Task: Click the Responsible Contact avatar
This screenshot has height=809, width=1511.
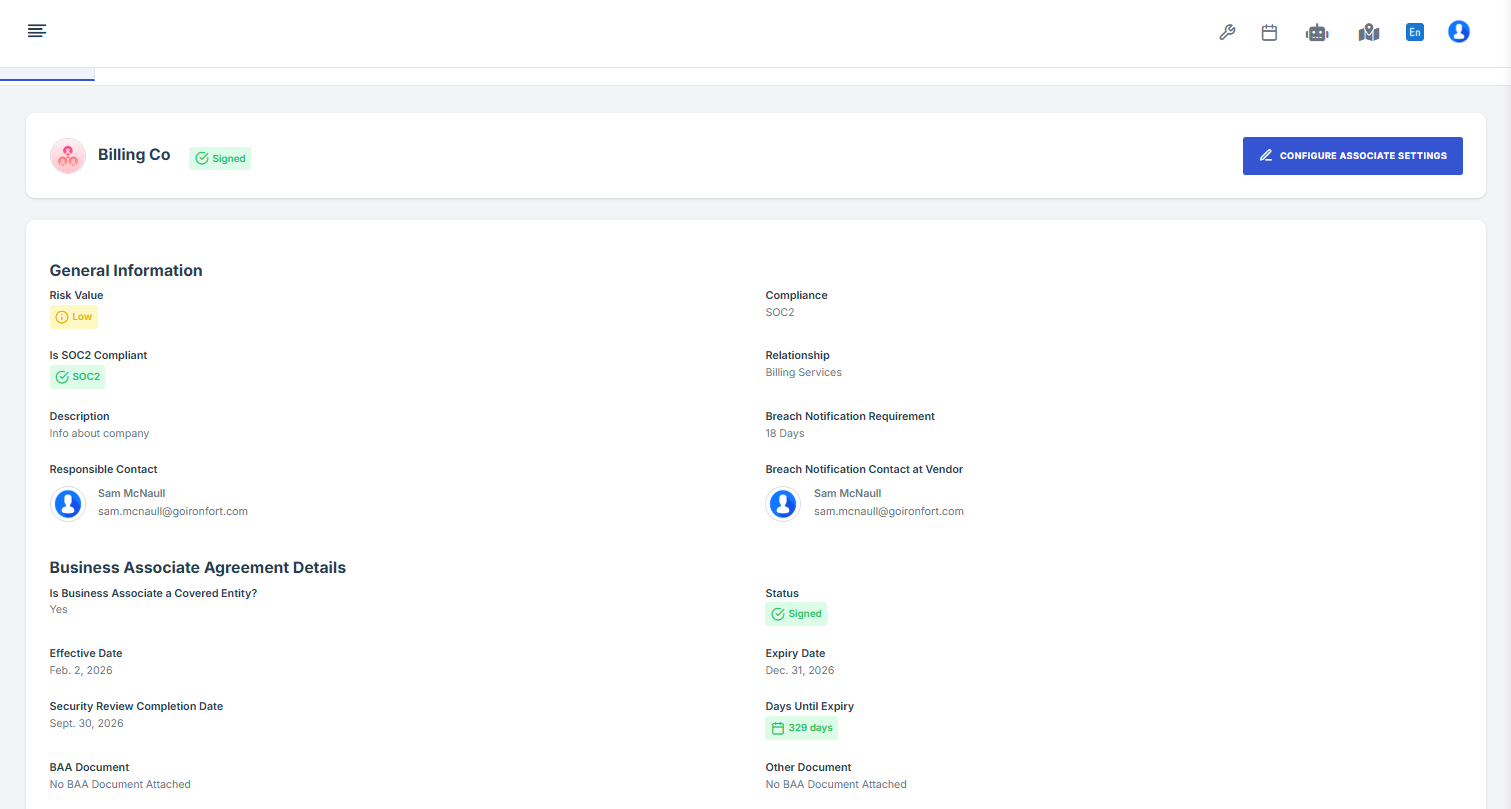Action: (68, 503)
